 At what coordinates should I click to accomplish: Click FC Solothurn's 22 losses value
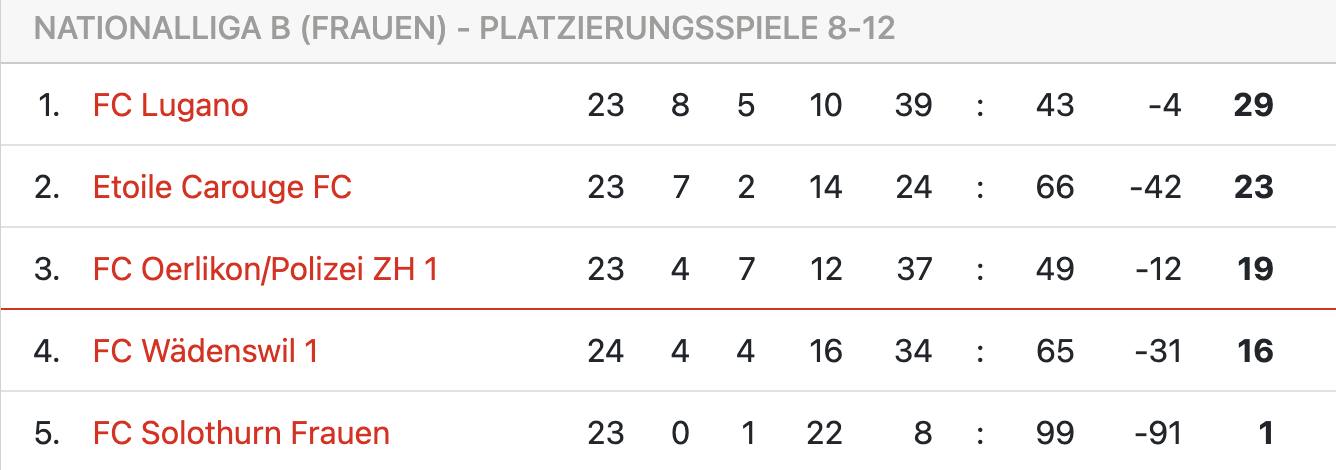pyautogui.click(x=826, y=433)
